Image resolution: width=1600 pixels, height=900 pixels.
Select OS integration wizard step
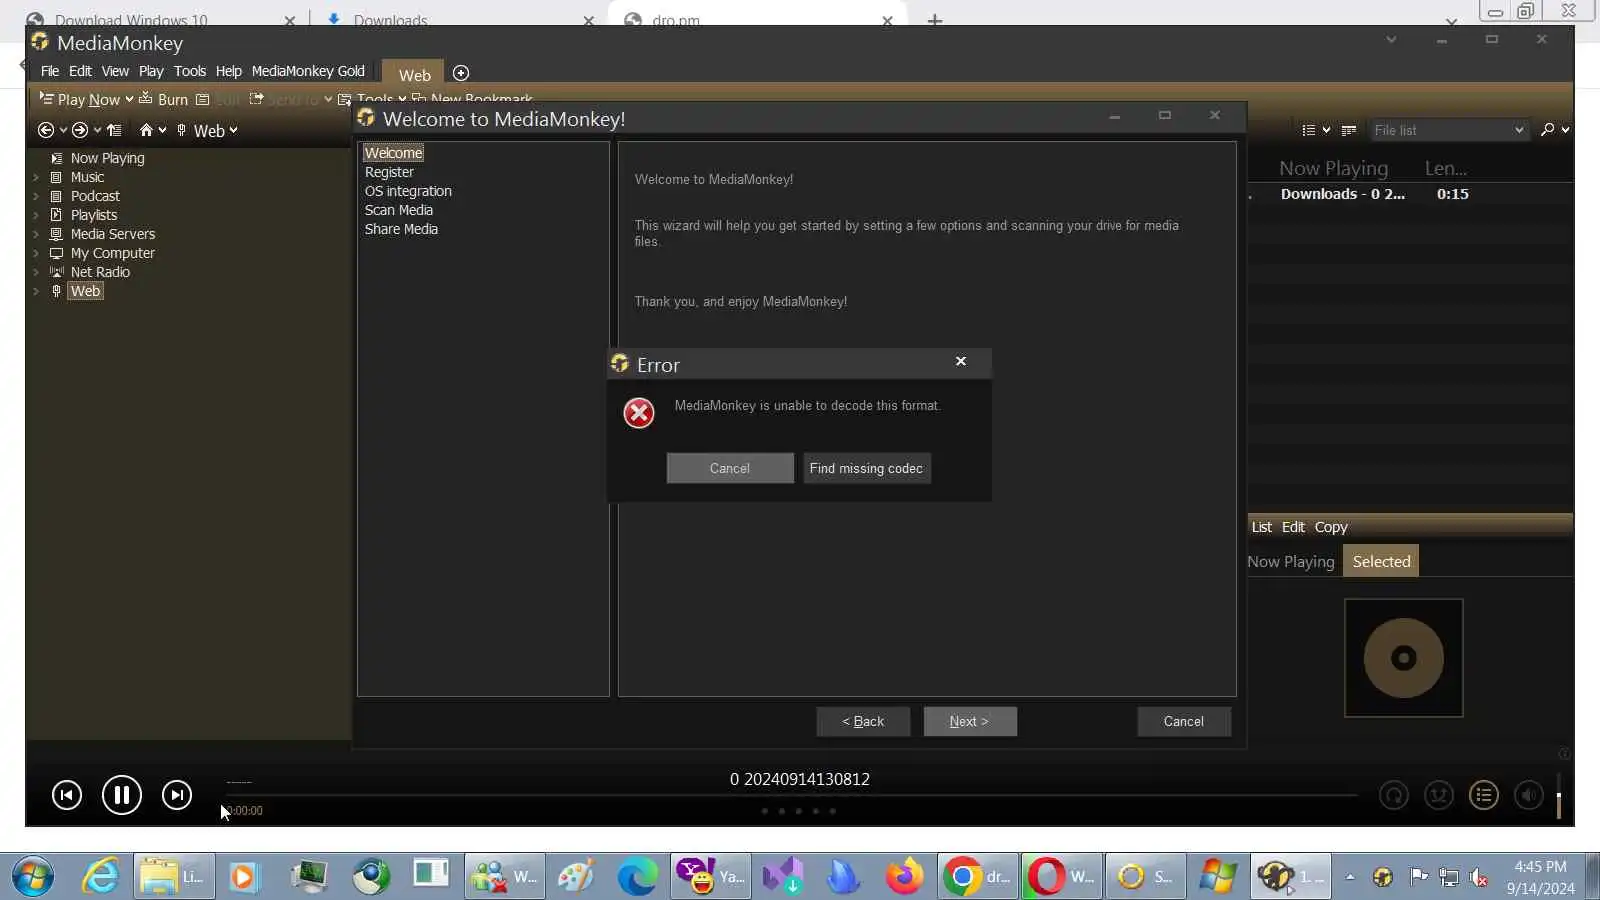[408, 191]
